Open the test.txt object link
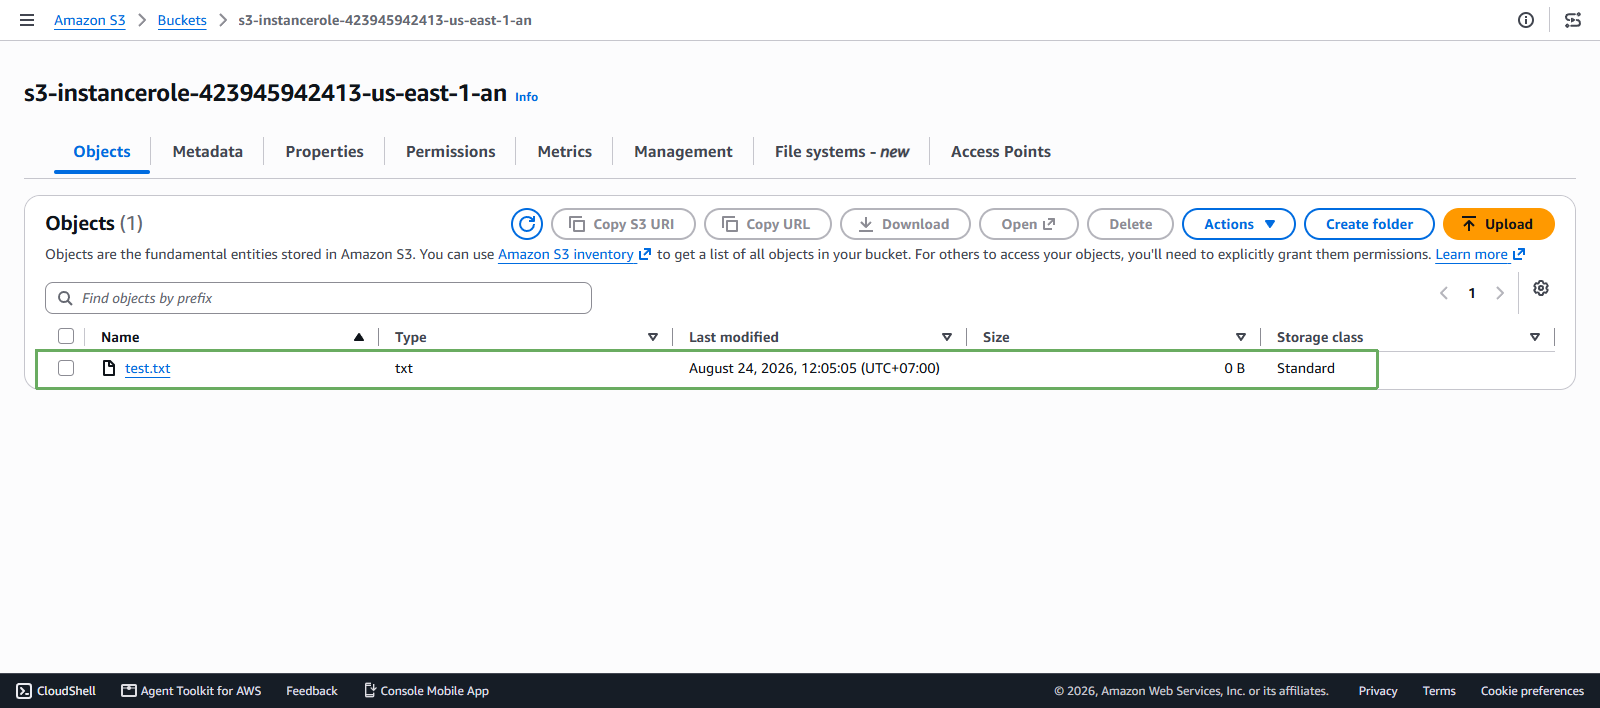The width and height of the screenshot is (1600, 708). [148, 368]
